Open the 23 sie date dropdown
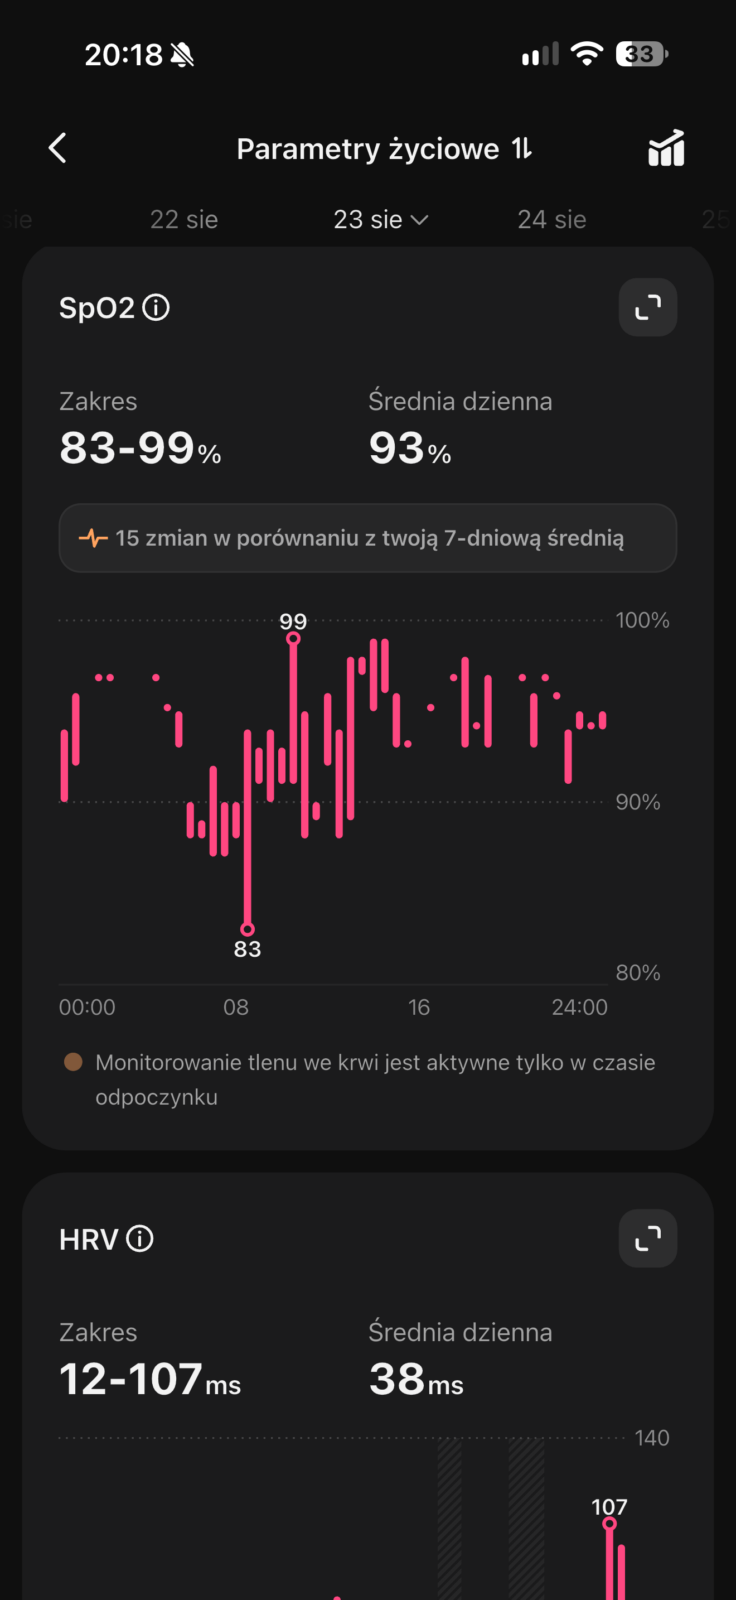 (x=381, y=219)
